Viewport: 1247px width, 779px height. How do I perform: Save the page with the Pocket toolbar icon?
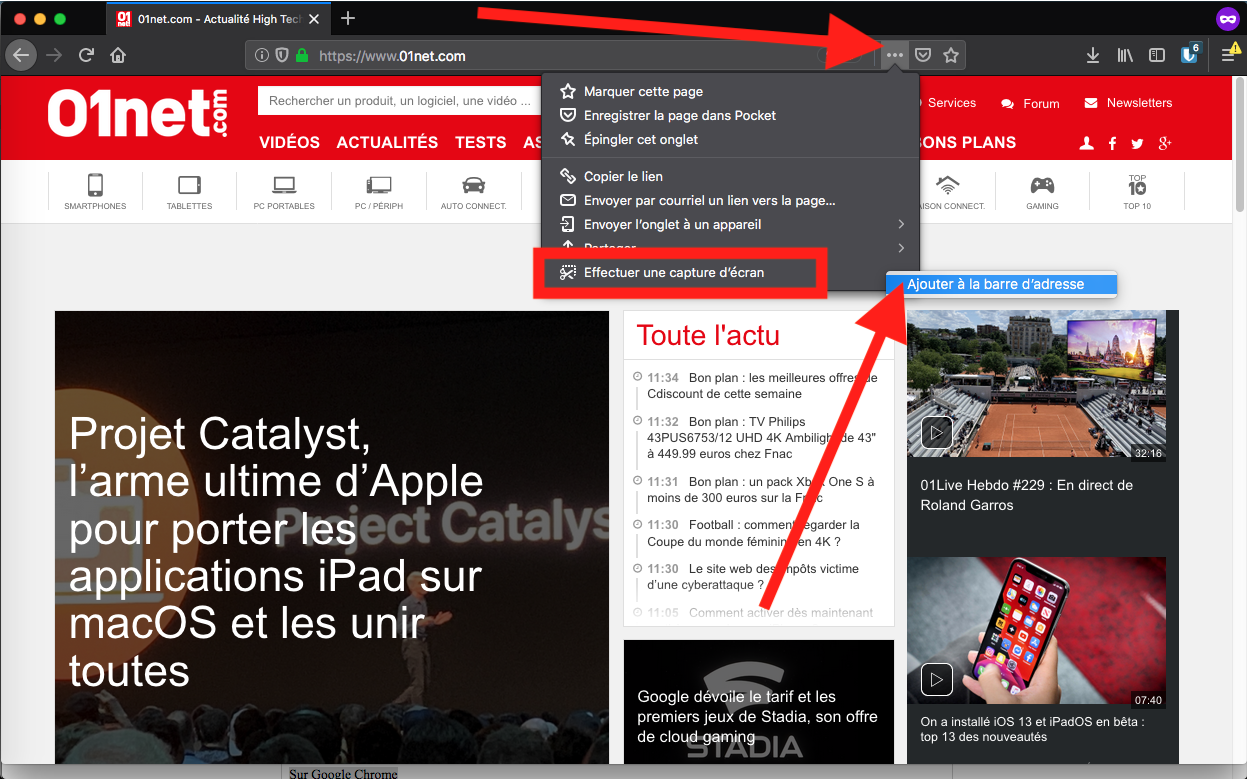pyautogui.click(x=923, y=56)
